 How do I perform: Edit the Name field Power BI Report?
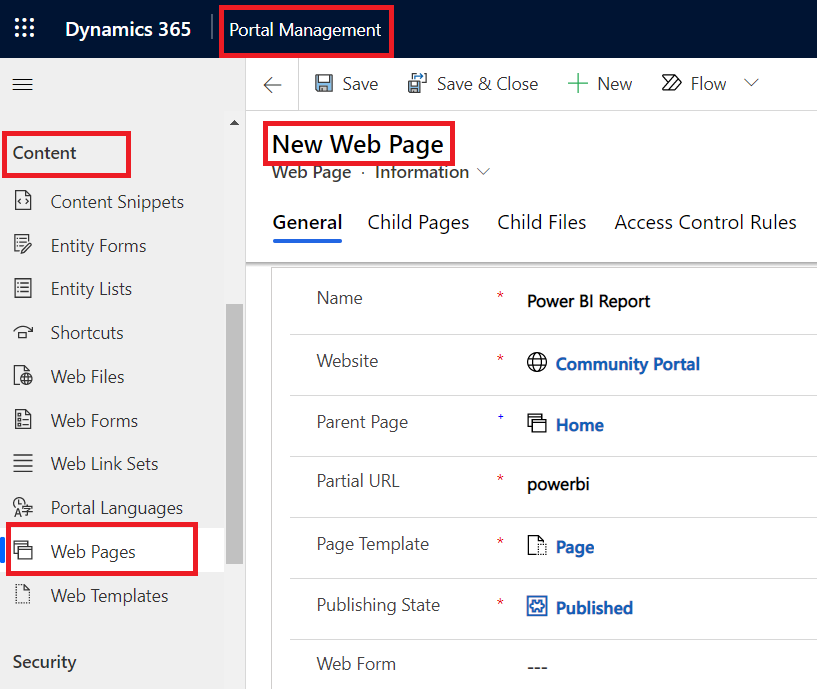click(x=588, y=301)
